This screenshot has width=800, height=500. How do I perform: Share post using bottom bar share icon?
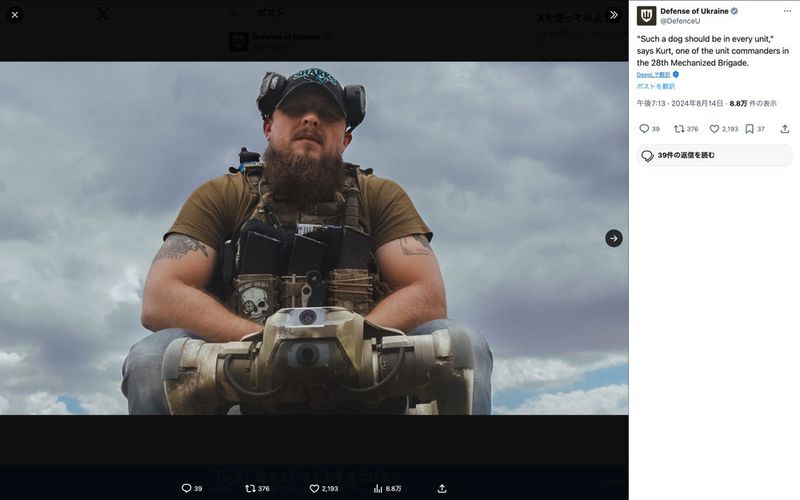pyautogui.click(x=442, y=488)
